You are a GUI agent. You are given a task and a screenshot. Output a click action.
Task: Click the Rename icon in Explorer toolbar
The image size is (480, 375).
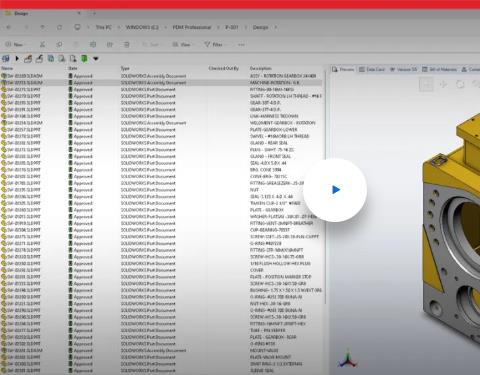[x=93, y=44]
